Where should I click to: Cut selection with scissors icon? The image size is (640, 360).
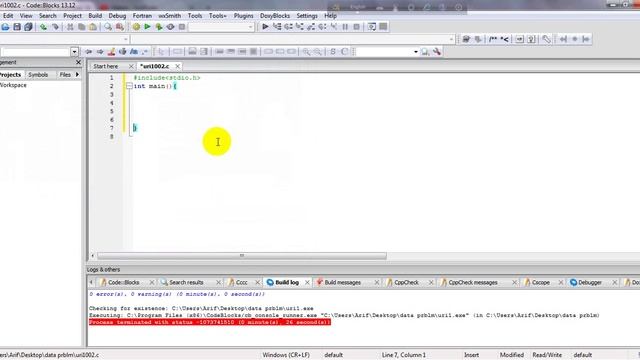pyautogui.click(x=70, y=27)
